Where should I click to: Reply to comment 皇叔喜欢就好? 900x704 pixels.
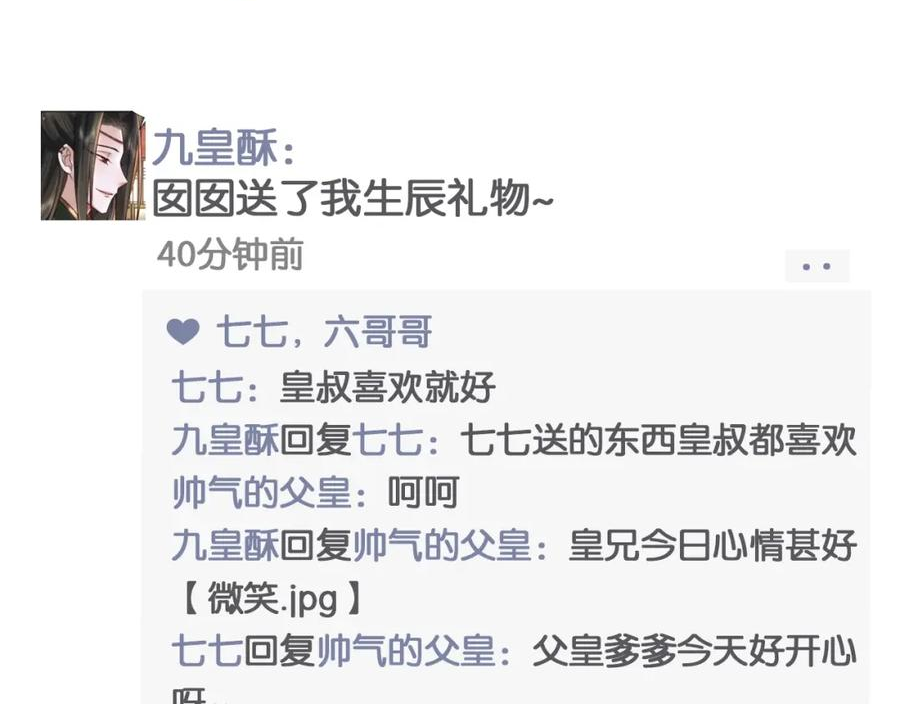(x=387, y=387)
